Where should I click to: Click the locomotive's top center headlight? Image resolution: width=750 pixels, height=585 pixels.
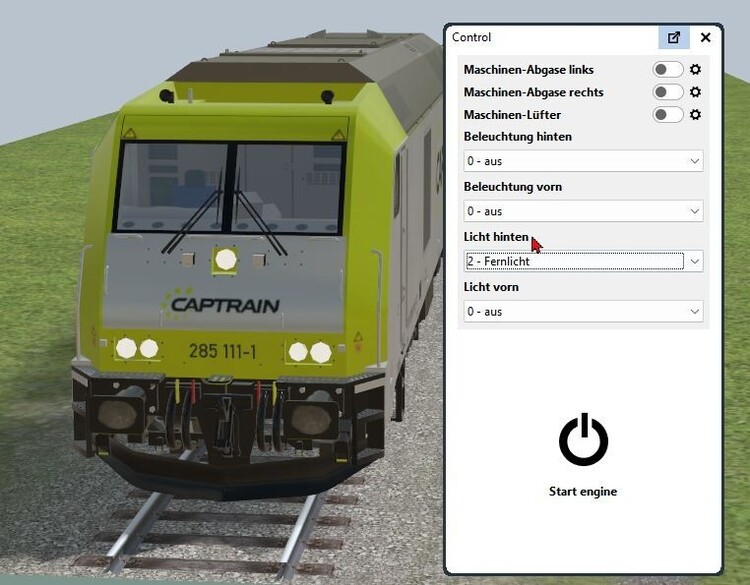(x=225, y=260)
